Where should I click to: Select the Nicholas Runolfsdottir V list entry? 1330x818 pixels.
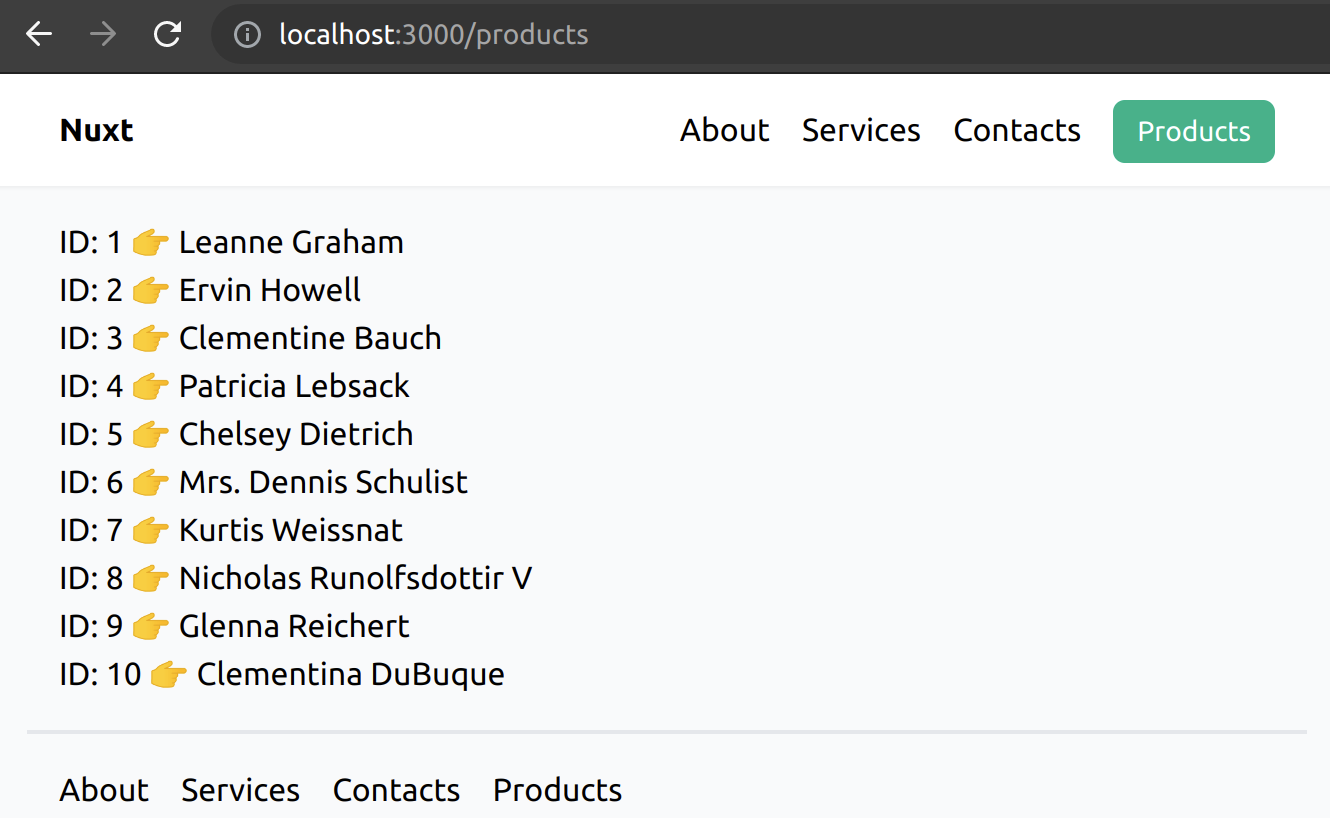(x=355, y=579)
